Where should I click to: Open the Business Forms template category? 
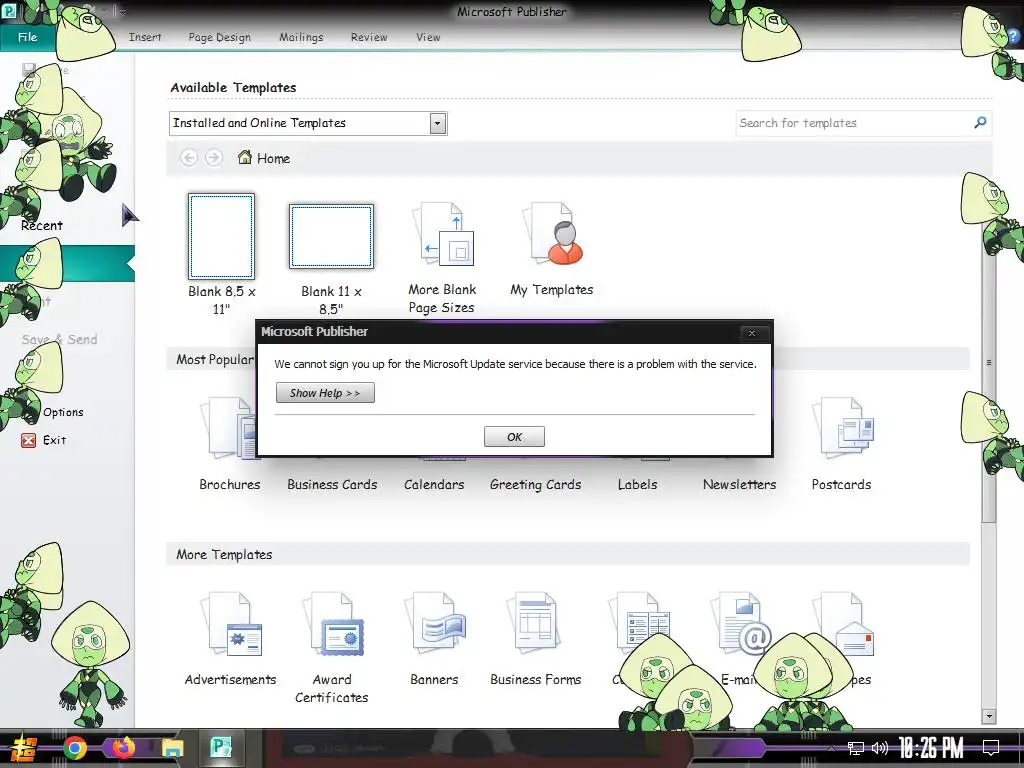[x=536, y=640]
